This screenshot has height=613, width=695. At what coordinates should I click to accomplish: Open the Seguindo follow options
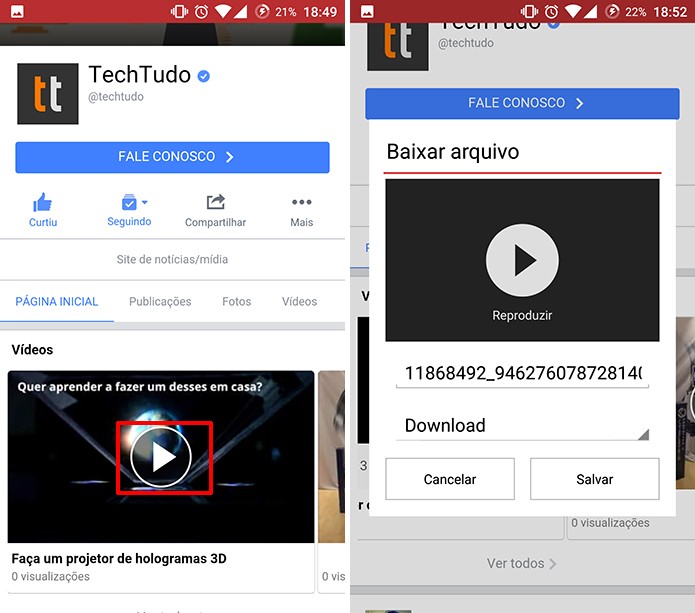[129, 210]
